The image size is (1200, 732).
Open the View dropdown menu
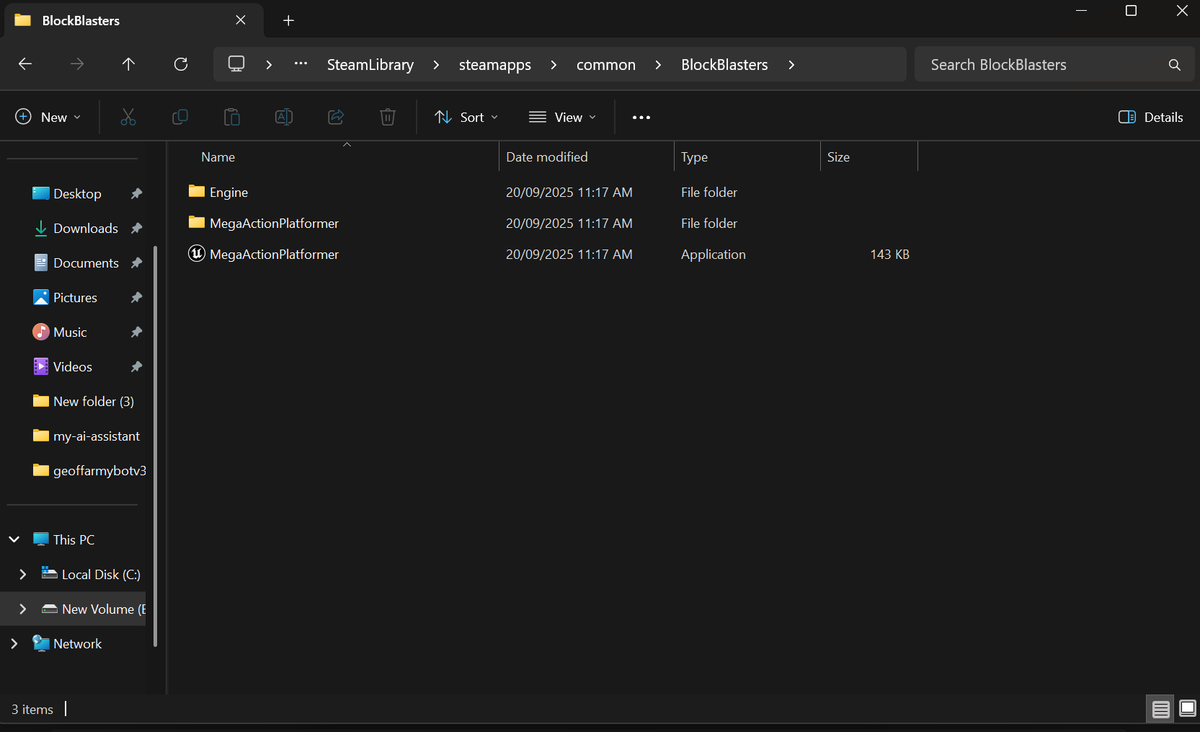[x=562, y=117]
